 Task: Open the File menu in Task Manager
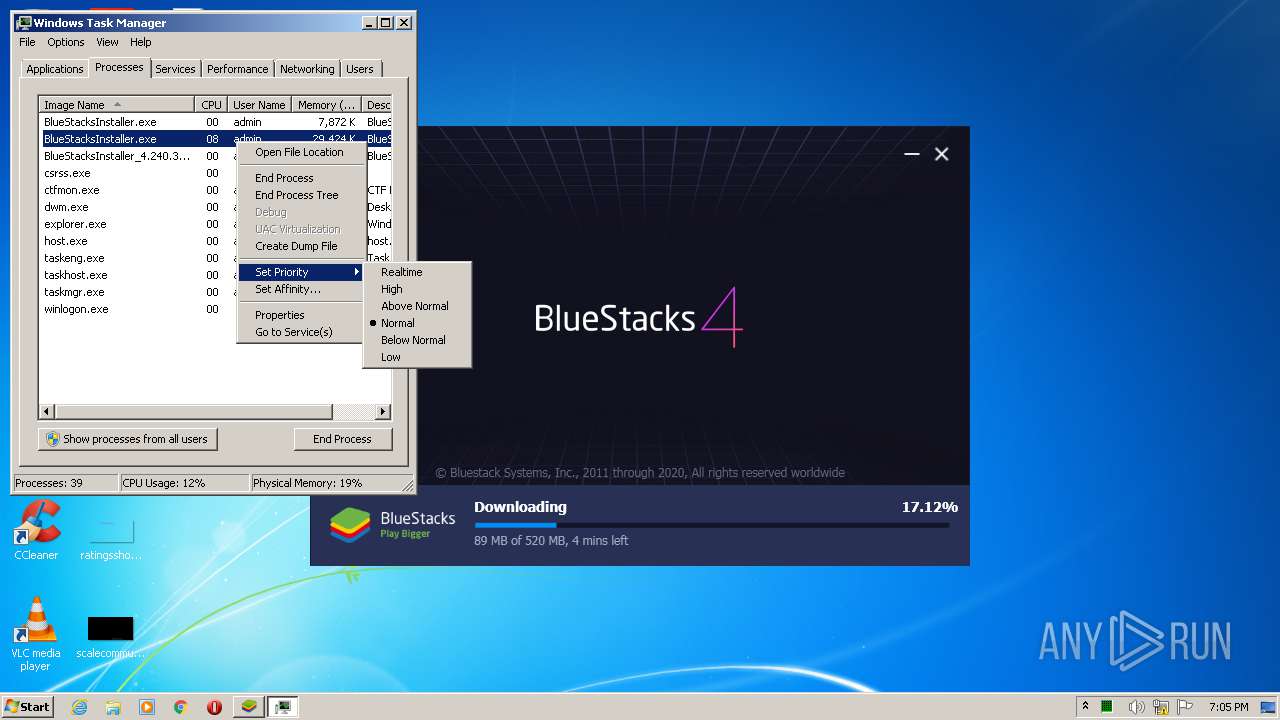(27, 42)
